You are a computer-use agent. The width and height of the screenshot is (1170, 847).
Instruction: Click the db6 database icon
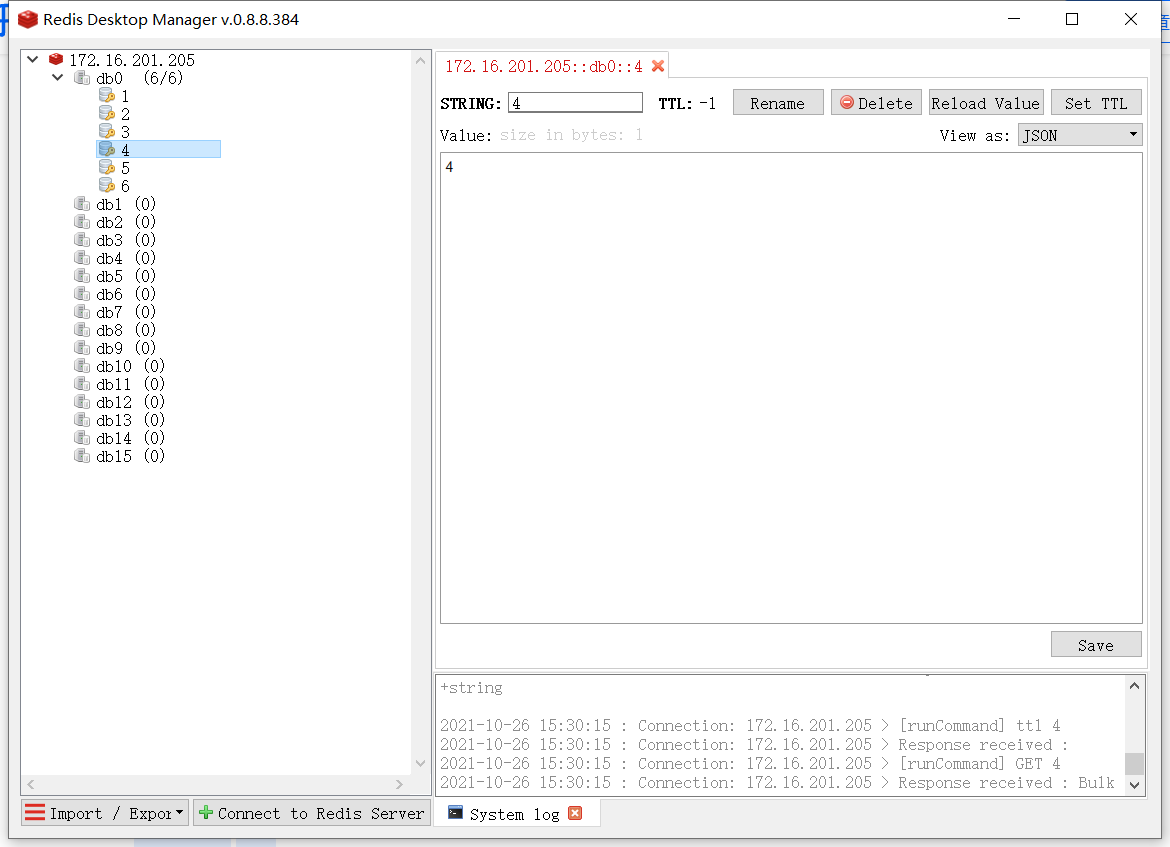pos(82,293)
